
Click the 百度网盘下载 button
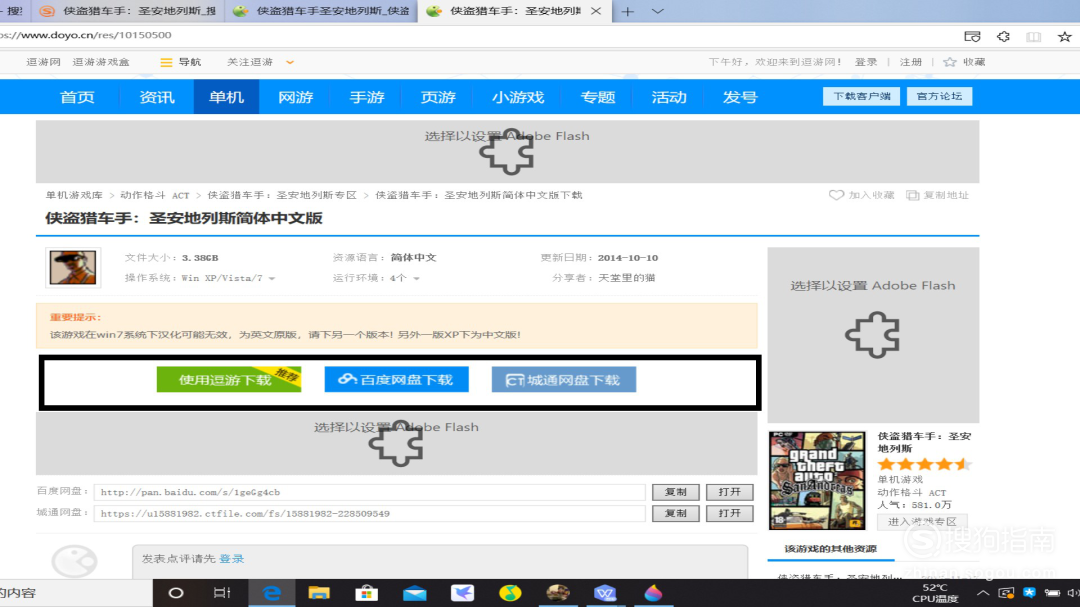(x=396, y=379)
